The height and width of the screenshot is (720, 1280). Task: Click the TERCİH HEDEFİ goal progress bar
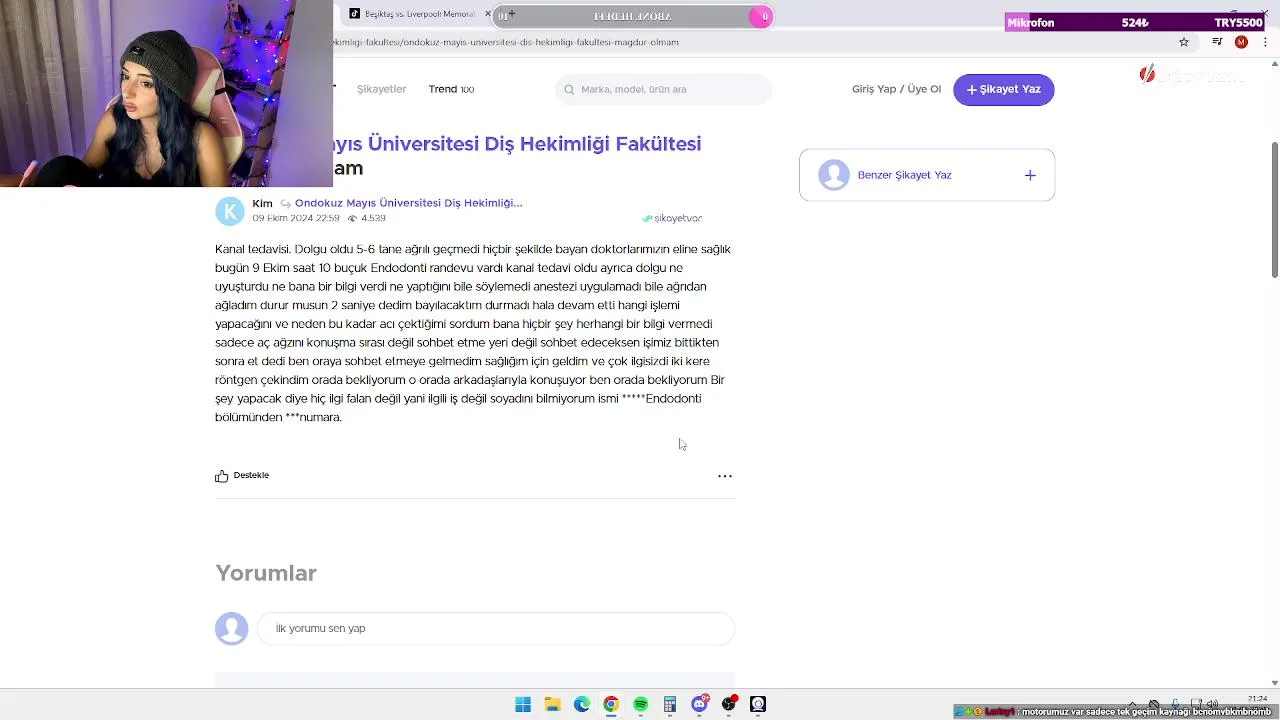632,16
